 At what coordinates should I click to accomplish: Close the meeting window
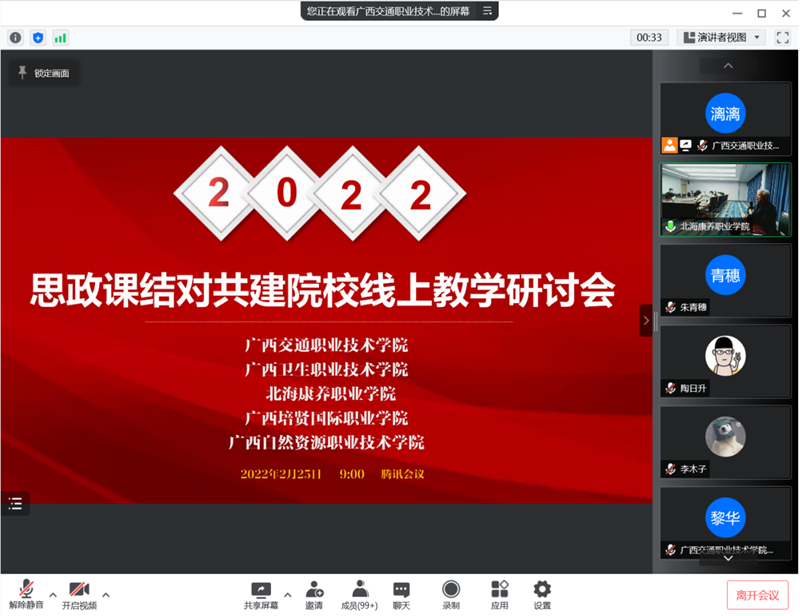coord(786,13)
